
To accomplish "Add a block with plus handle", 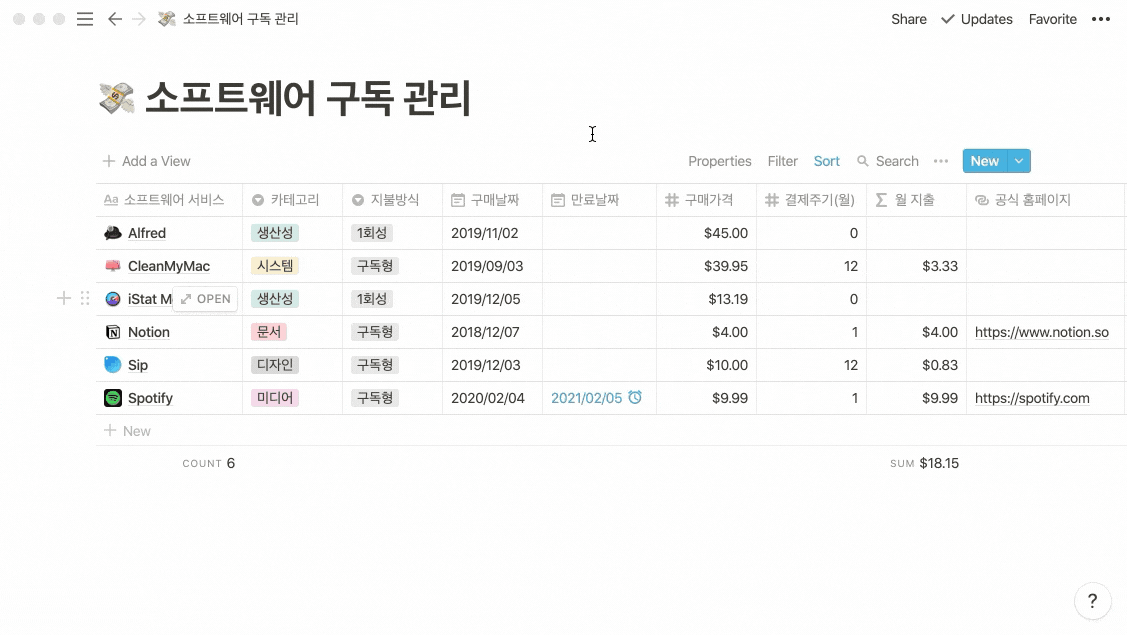I will click(63, 298).
